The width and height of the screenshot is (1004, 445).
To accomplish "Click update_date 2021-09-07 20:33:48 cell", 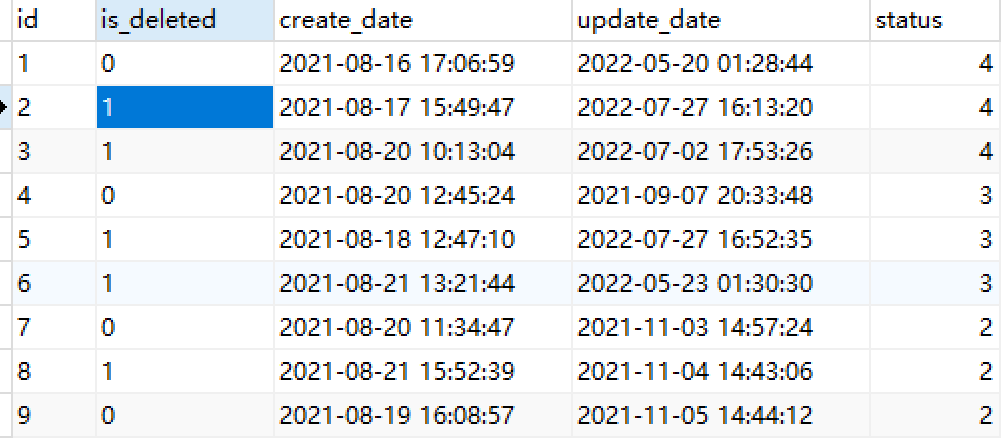I will click(x=695, y=195).
